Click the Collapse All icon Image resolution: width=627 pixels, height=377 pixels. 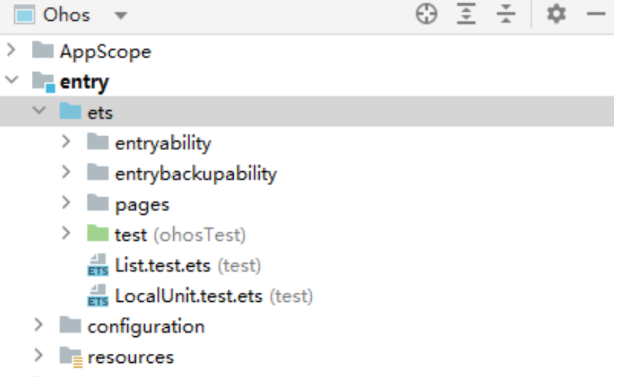pyautogui.click(x=506, y=14)
